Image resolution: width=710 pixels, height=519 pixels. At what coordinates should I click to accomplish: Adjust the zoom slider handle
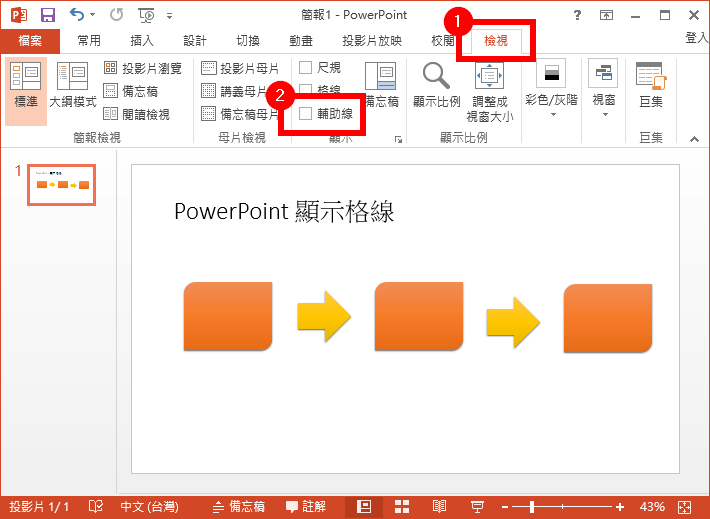532,507
